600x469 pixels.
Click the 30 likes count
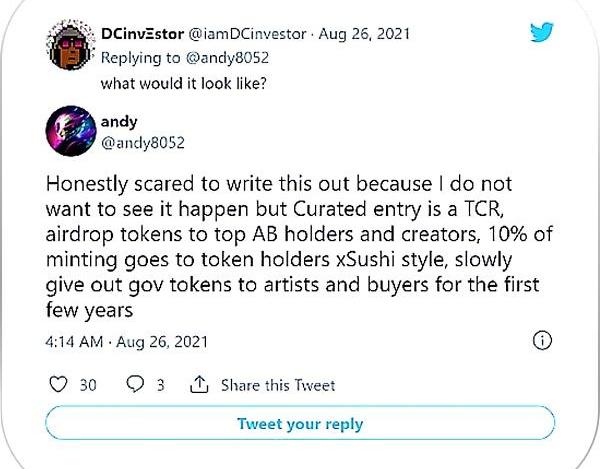(87, 385)
